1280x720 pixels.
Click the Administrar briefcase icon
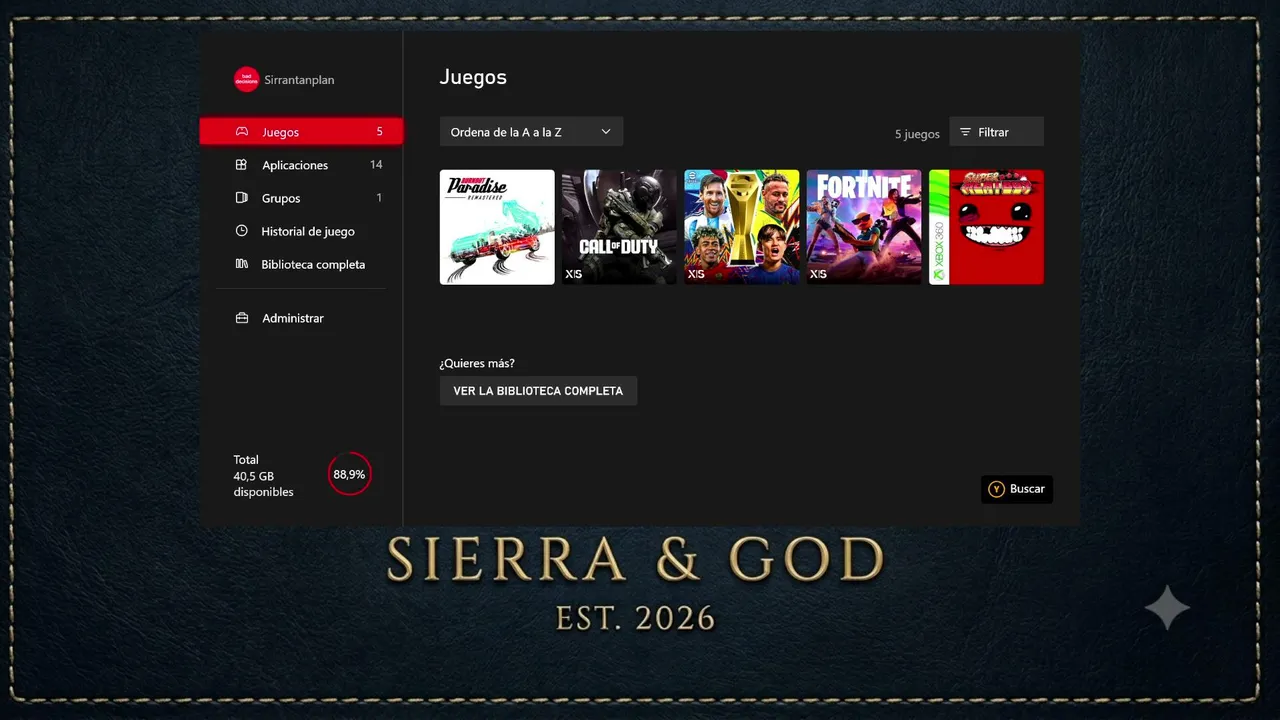click(241, 318)
